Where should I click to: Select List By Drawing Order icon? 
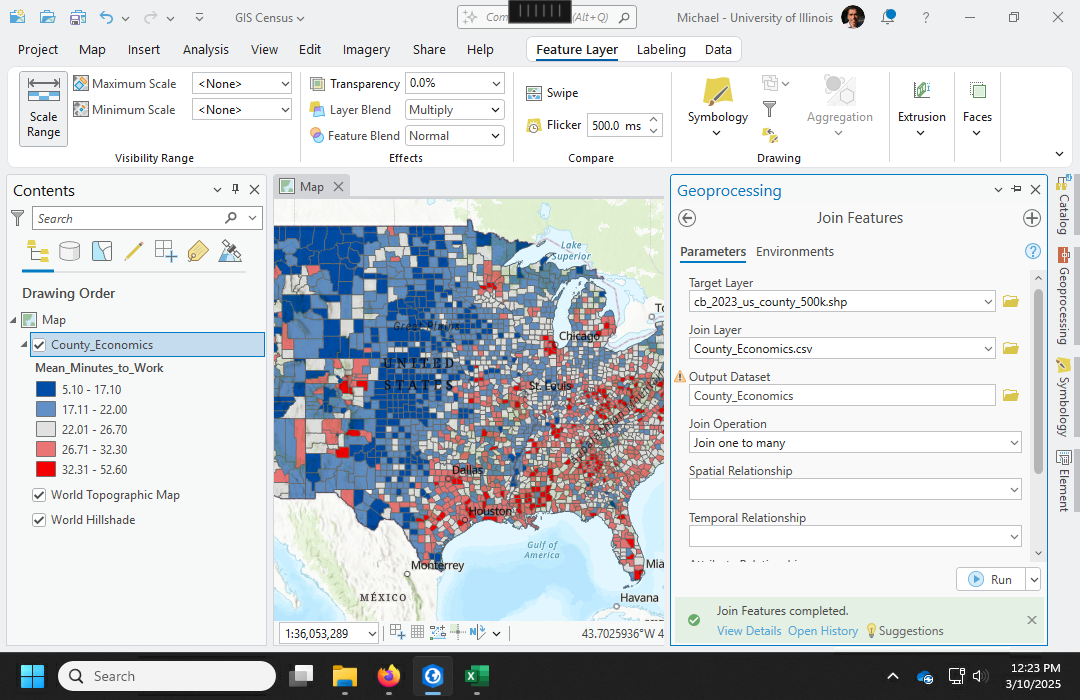(38, 251)
